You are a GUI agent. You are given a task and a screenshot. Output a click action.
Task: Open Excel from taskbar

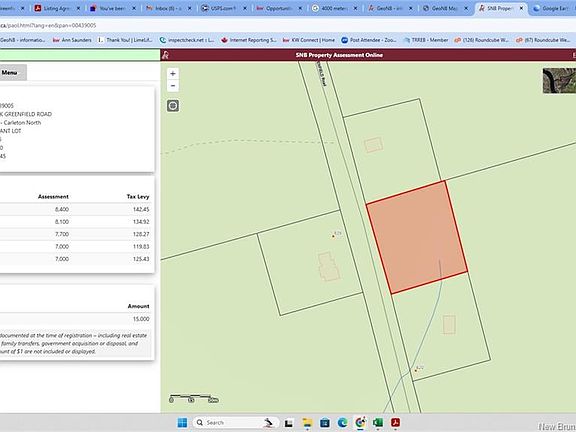(x=378, y=423)
